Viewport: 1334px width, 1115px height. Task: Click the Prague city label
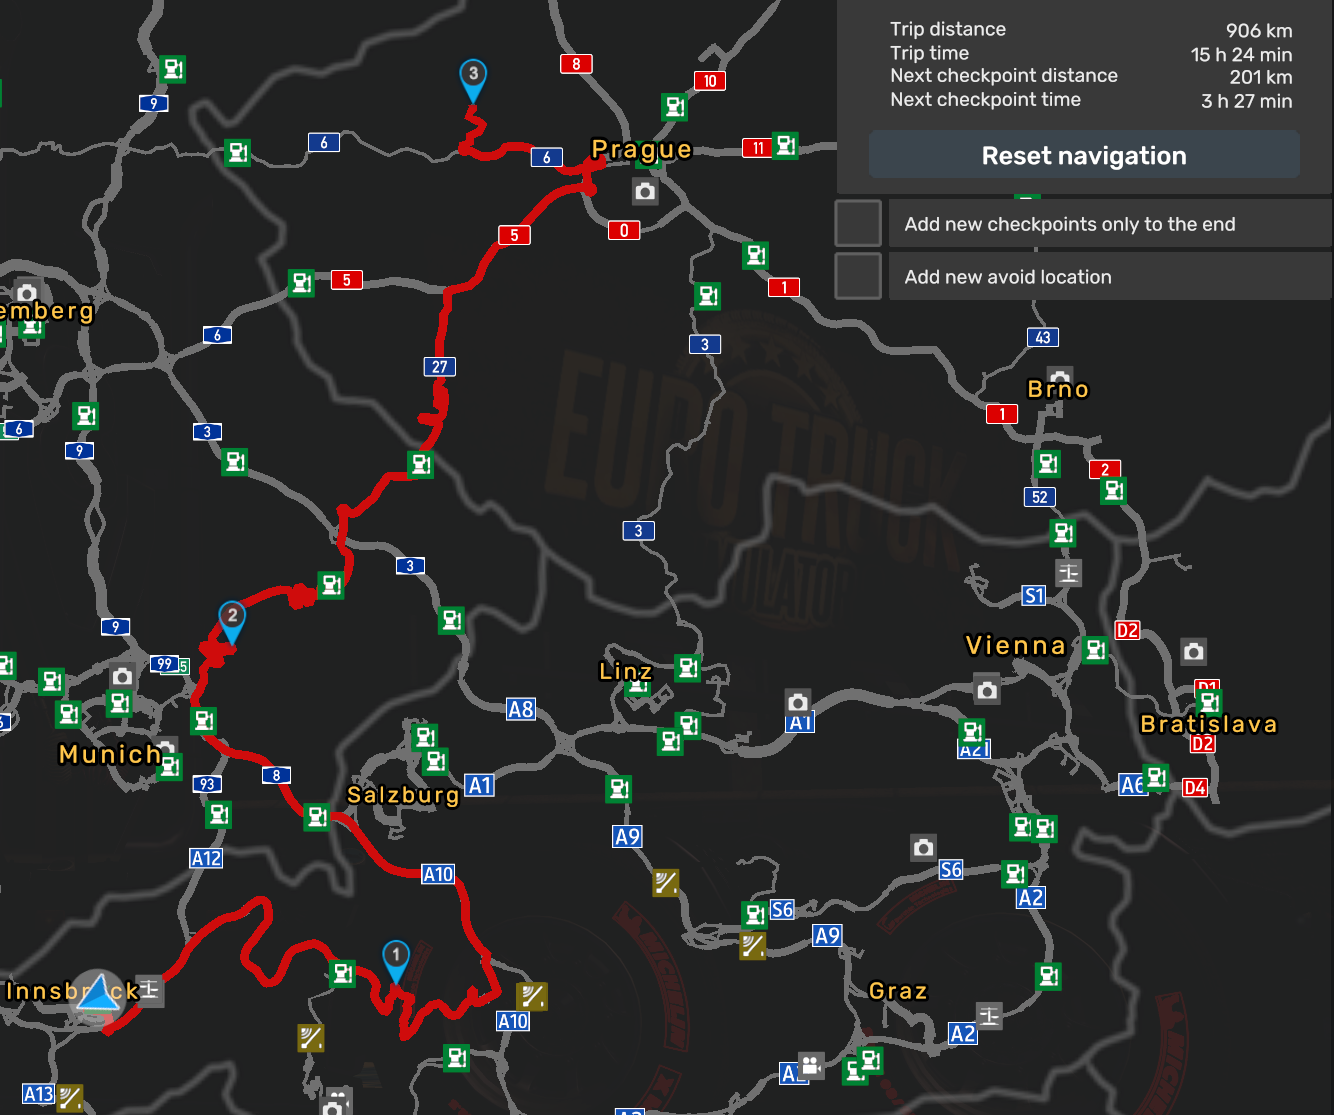point(641,150)
